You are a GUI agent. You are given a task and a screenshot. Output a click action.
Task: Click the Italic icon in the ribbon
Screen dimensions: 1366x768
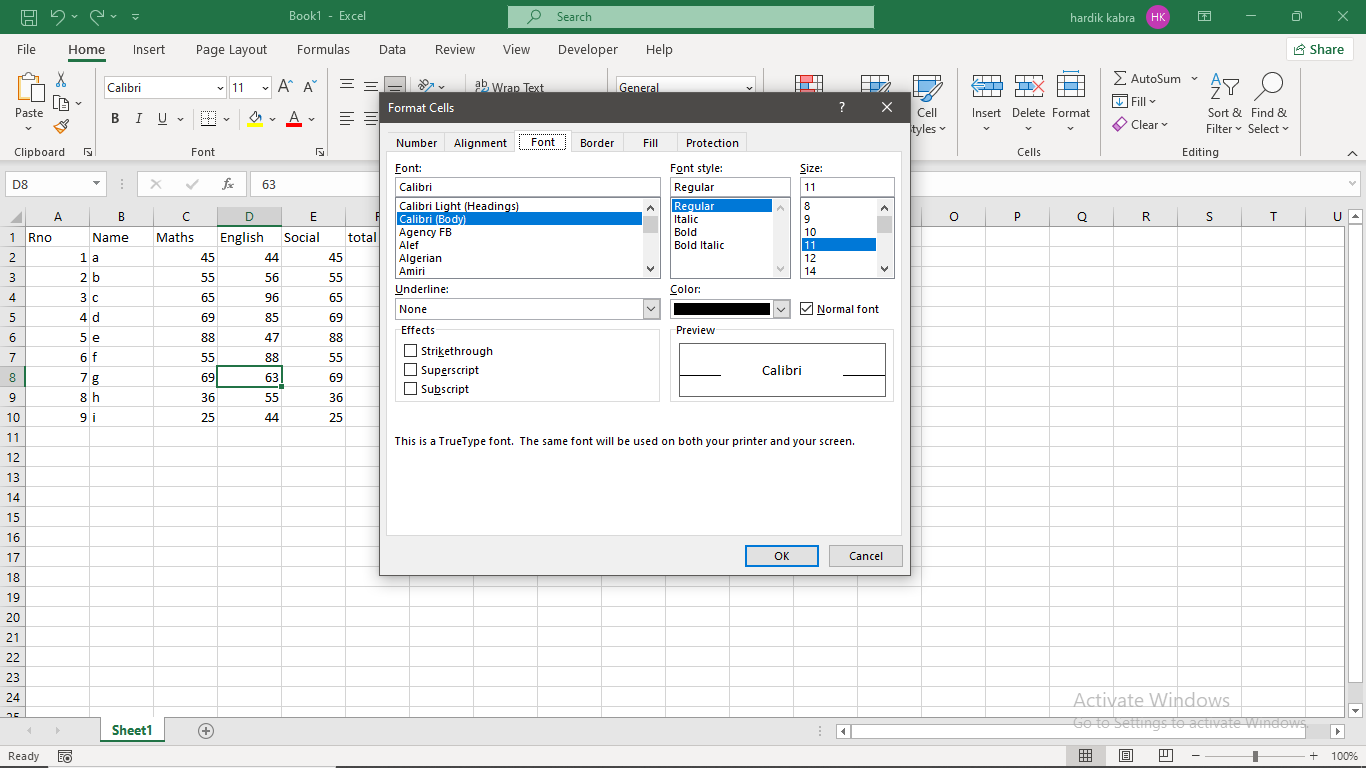(x=138, y=119)
